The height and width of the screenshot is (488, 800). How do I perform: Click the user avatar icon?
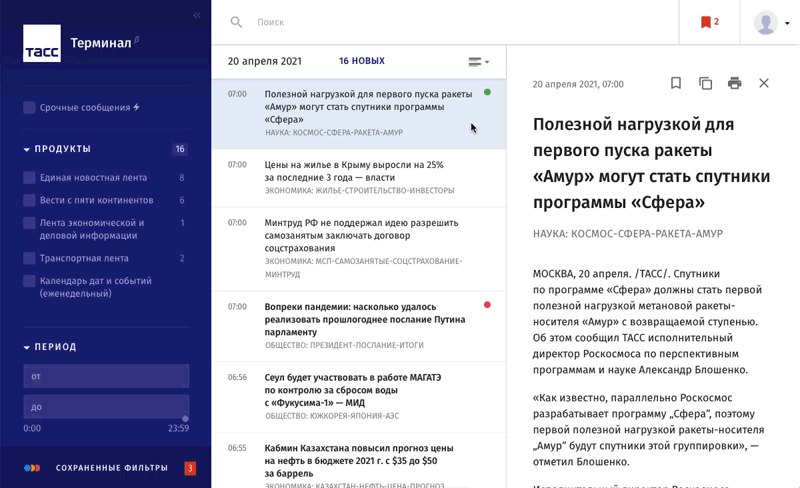(765, 23)
